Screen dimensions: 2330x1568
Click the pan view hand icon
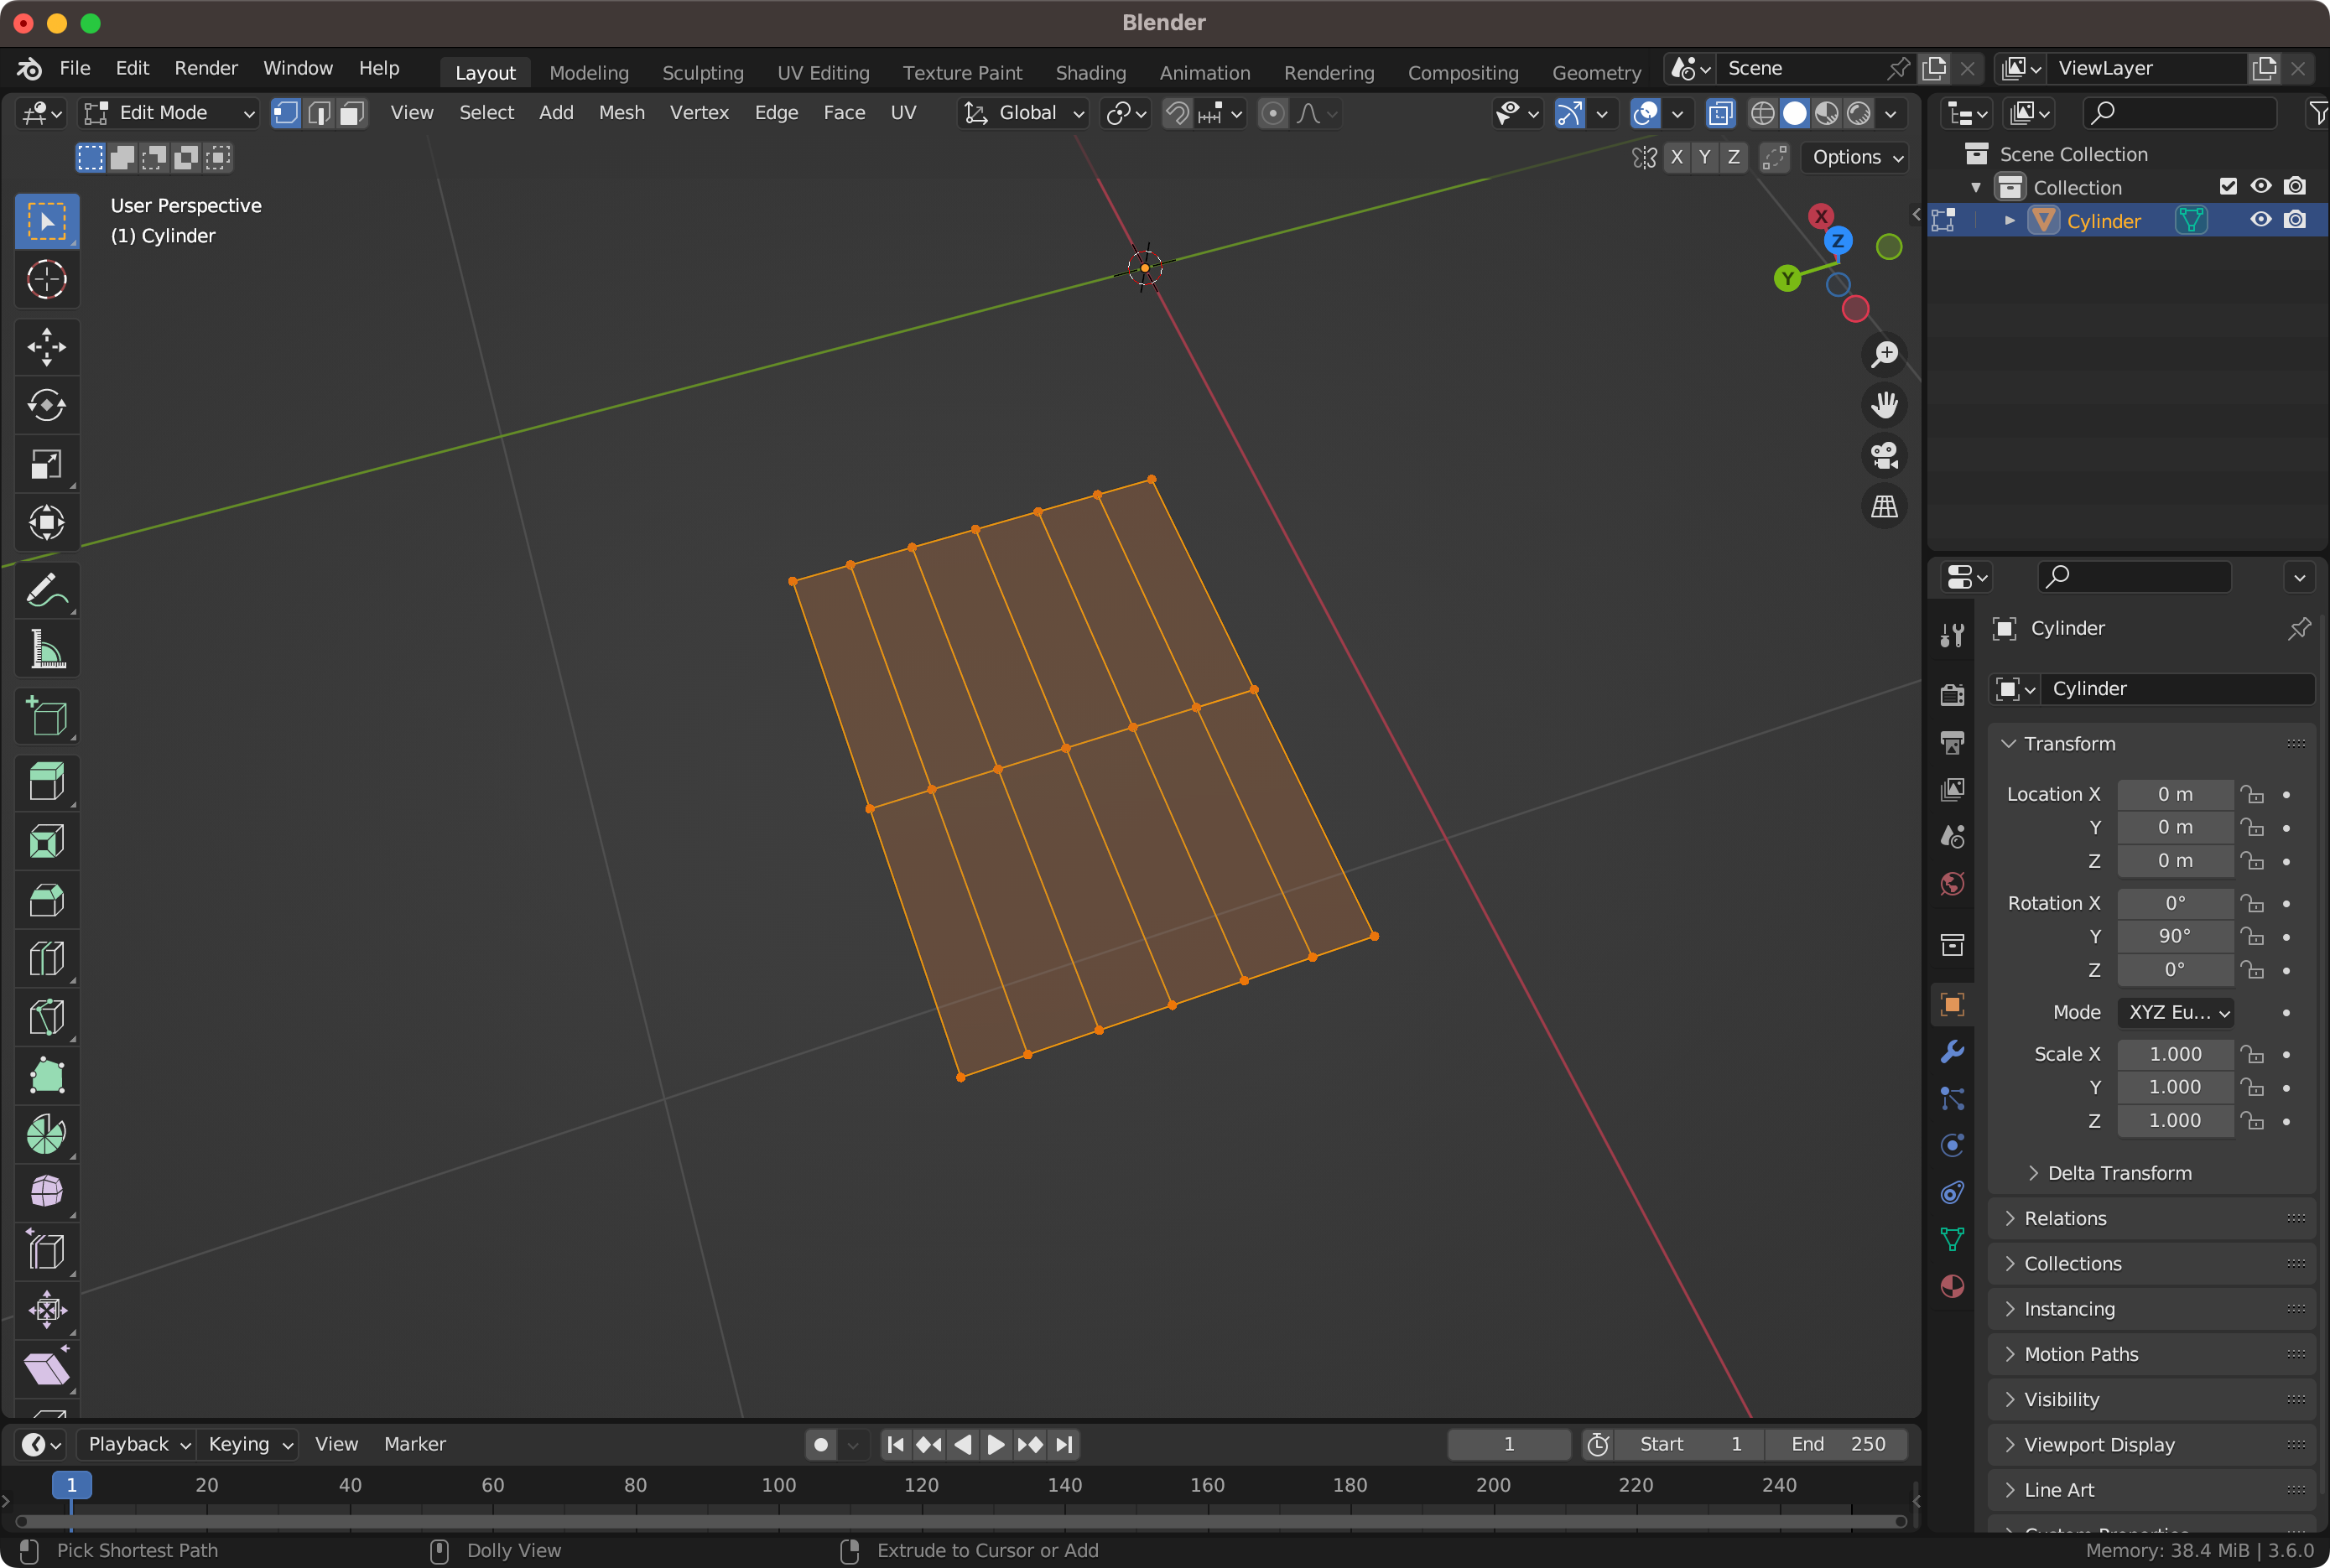tap(1885, 405)
